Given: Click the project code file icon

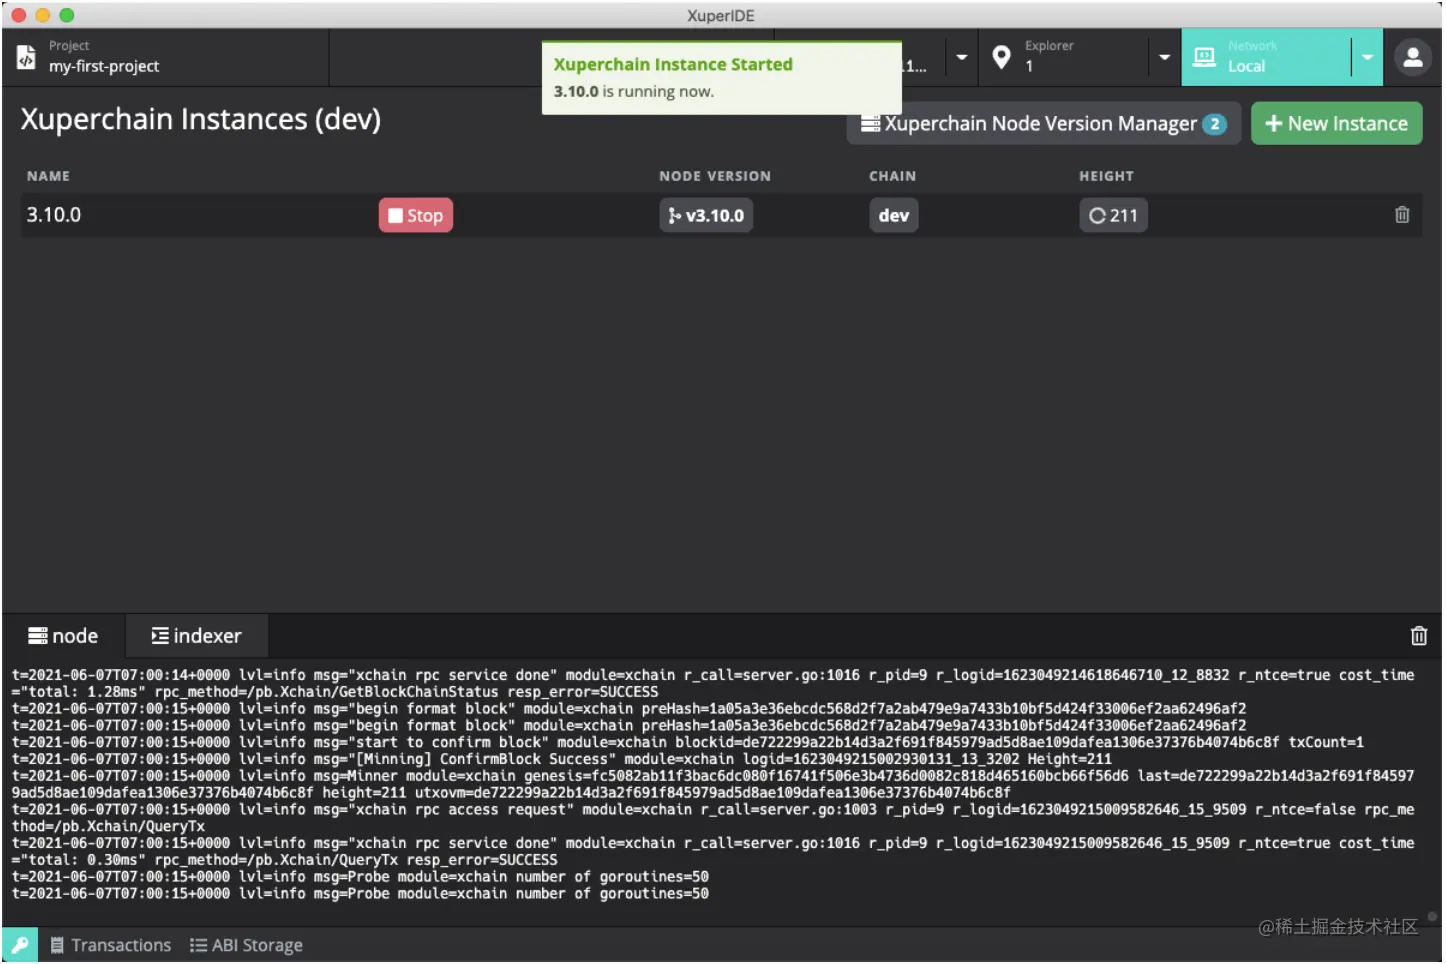Looking at the screenshot, I should 26,58.
